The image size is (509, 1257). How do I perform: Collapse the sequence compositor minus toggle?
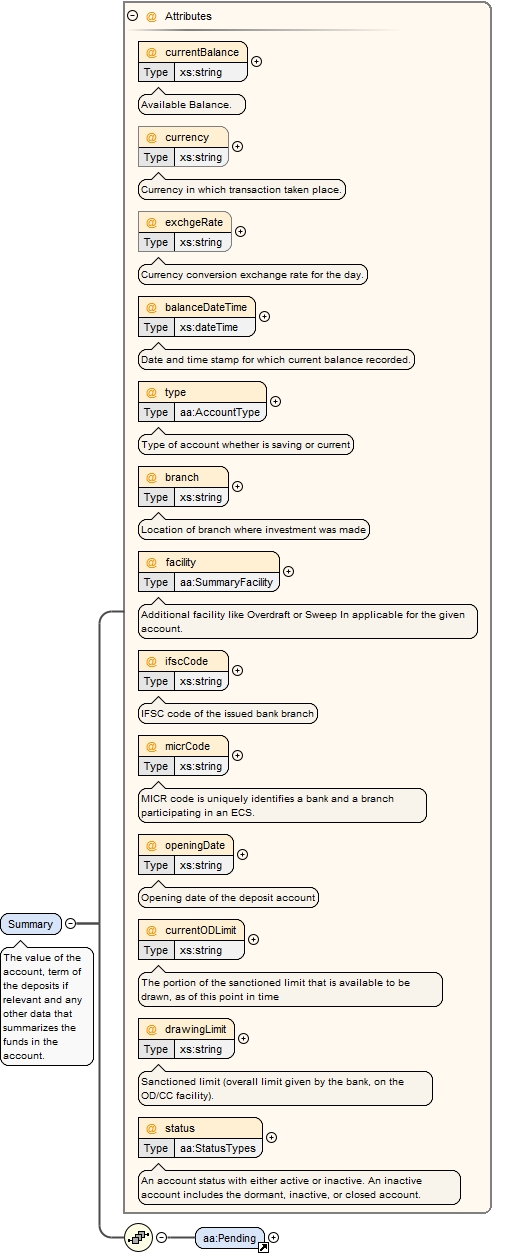coord(161,1238)
